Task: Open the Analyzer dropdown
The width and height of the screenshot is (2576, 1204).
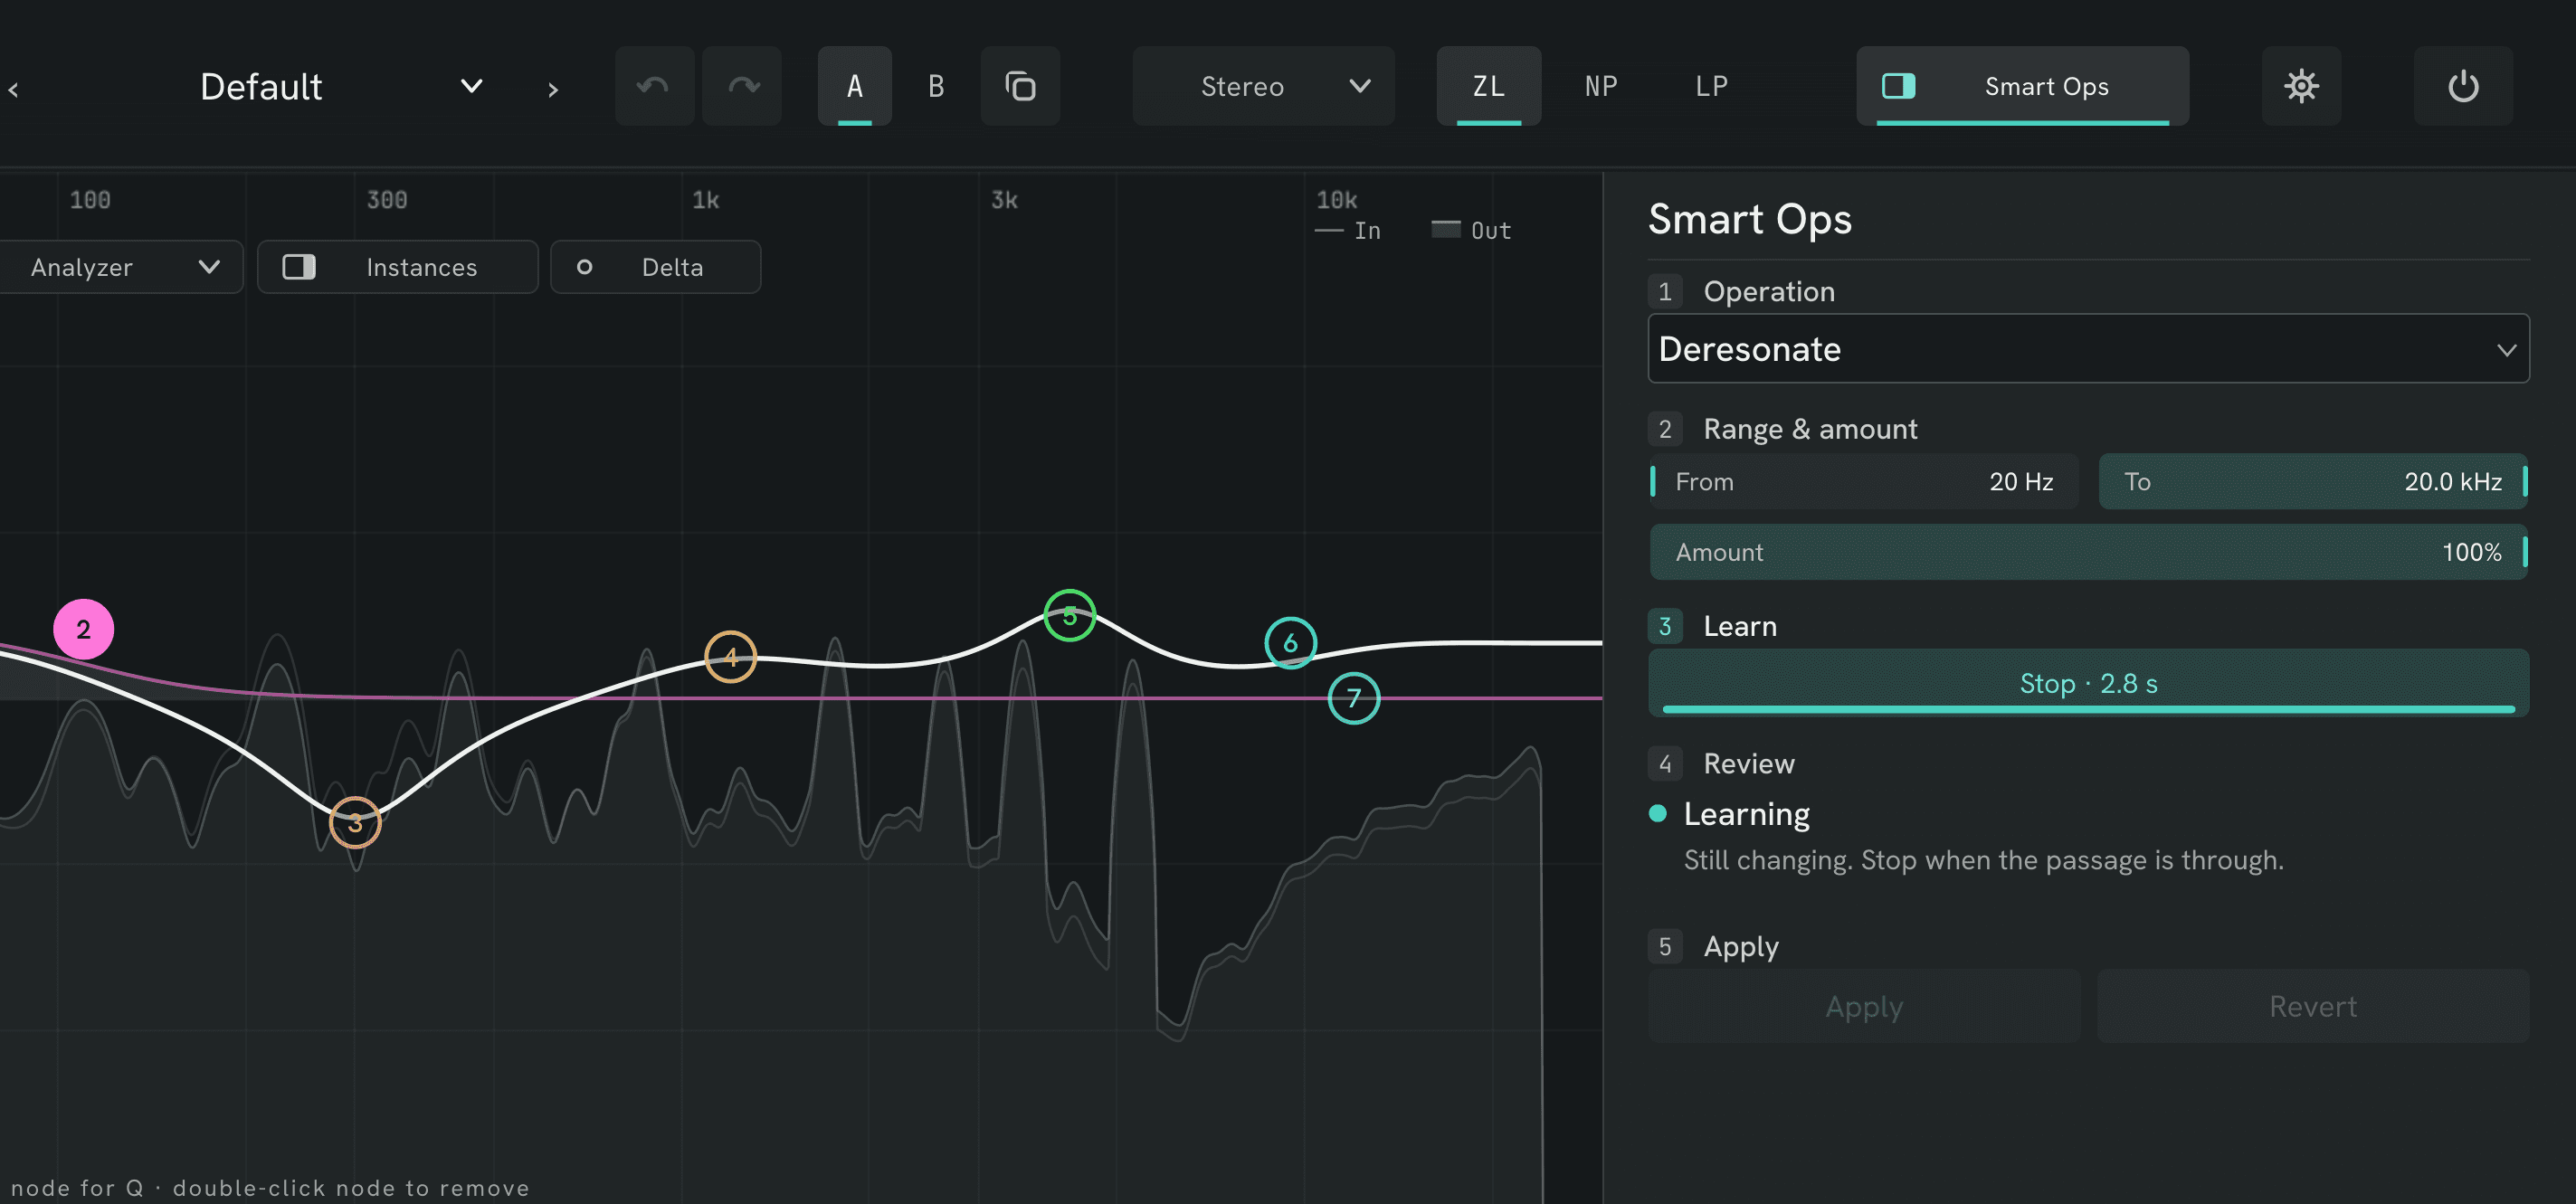Action: click(x=120, y=267)
